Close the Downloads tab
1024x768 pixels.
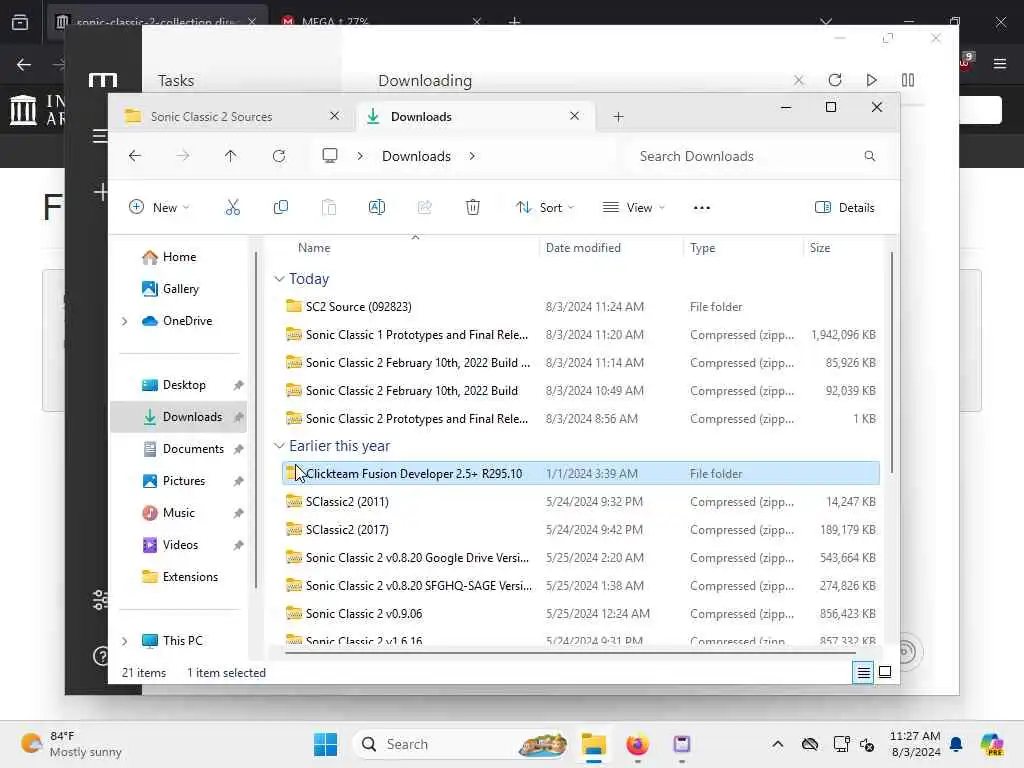(574, 116)
